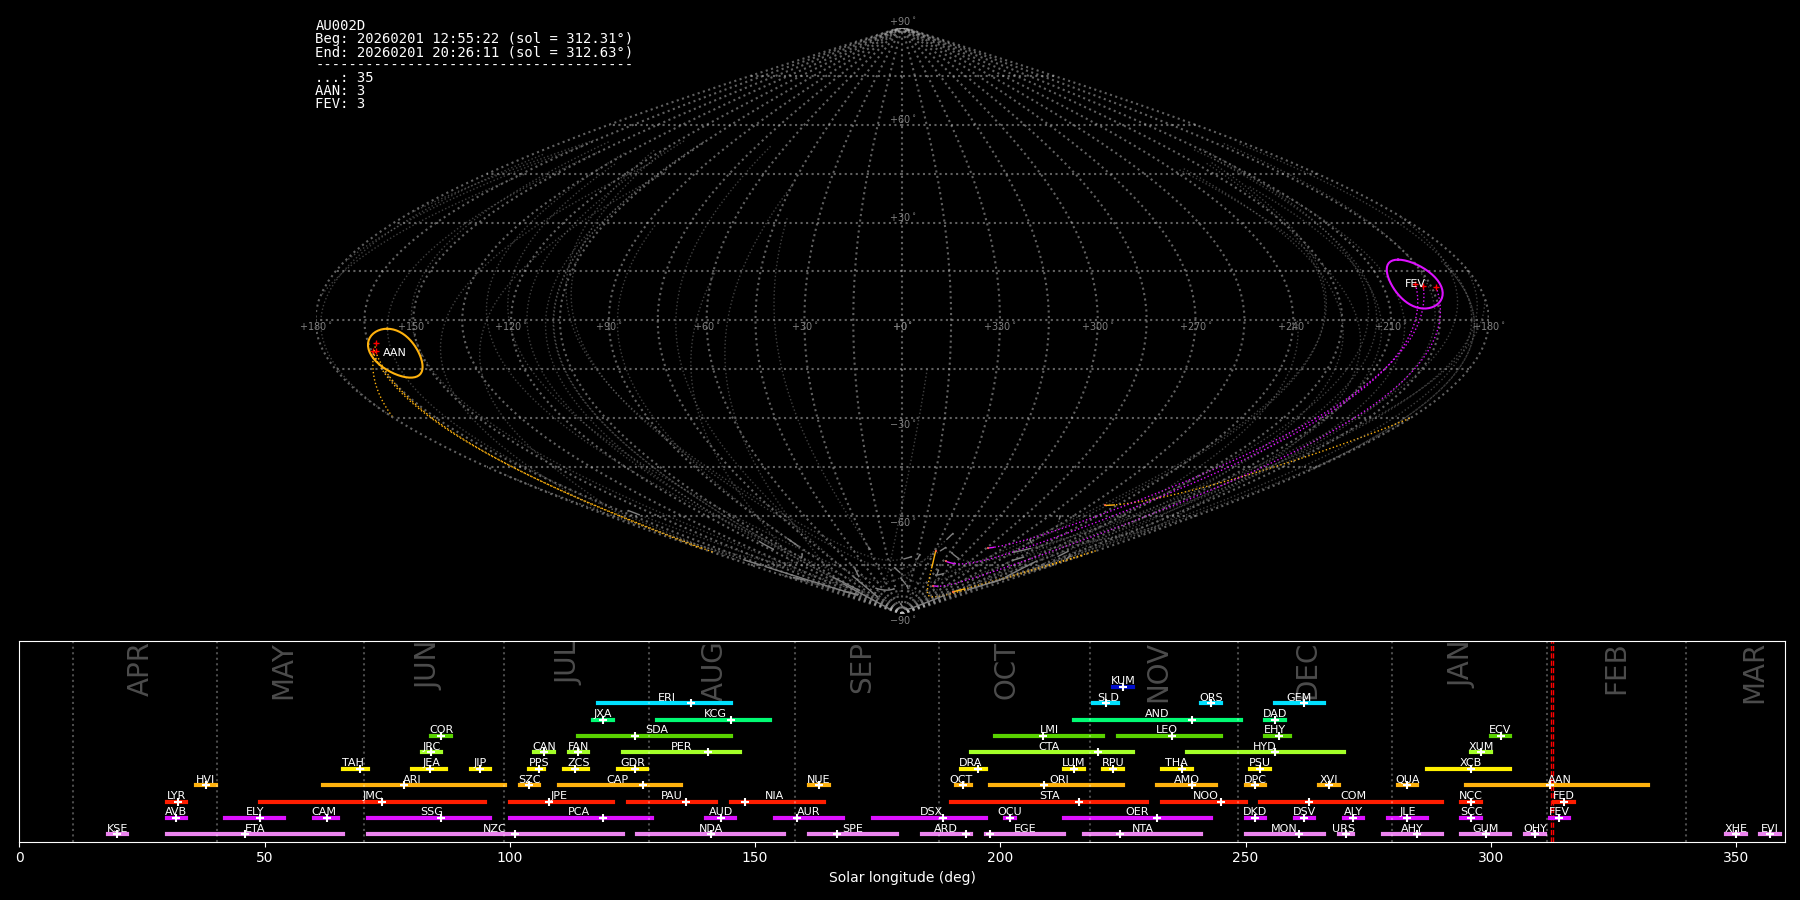
Task: Click the peak marker on the ORI bar
Action: point(1044,785)
